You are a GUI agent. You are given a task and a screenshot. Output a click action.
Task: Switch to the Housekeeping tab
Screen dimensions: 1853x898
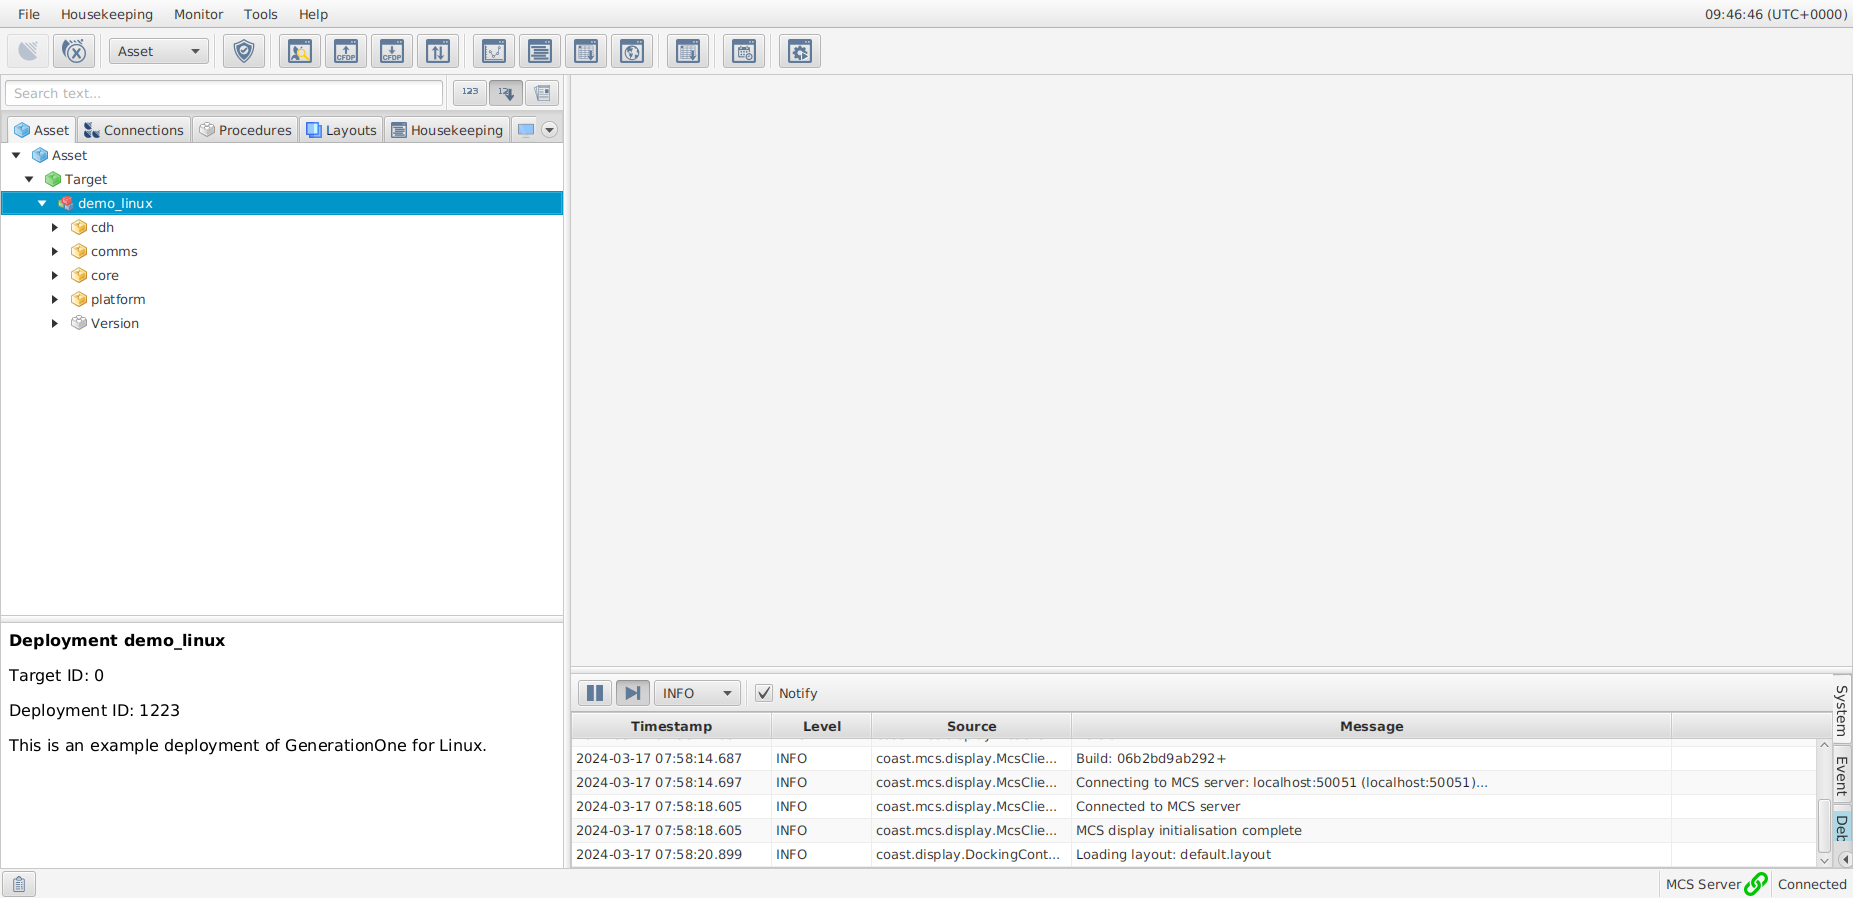click(447, 130)
